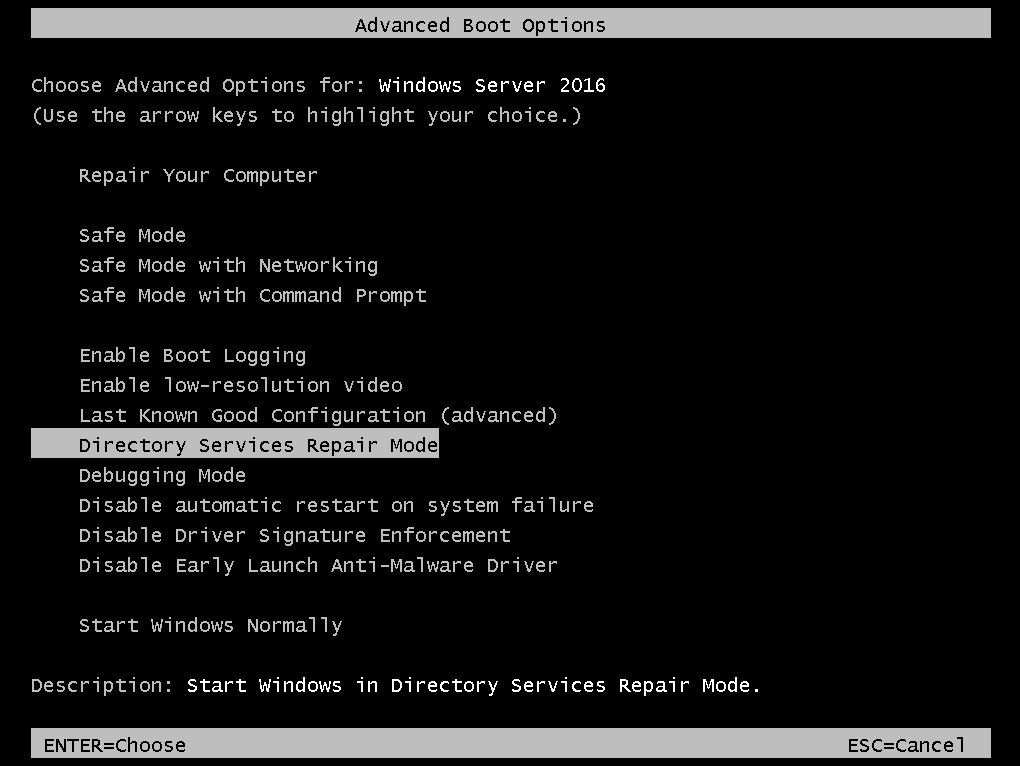Choose Enable low-resolution video
This screenshot has height=766, width=1020.
click(240, 386)
